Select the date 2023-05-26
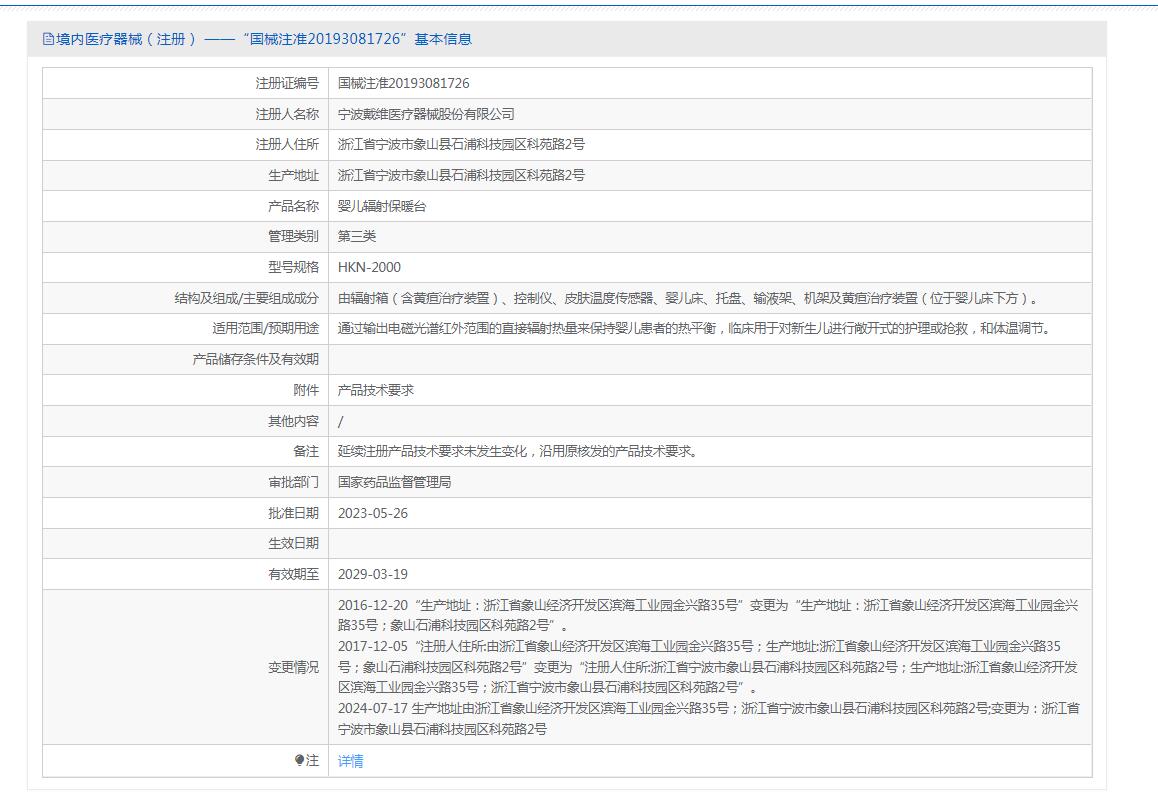 click(373, 513)
